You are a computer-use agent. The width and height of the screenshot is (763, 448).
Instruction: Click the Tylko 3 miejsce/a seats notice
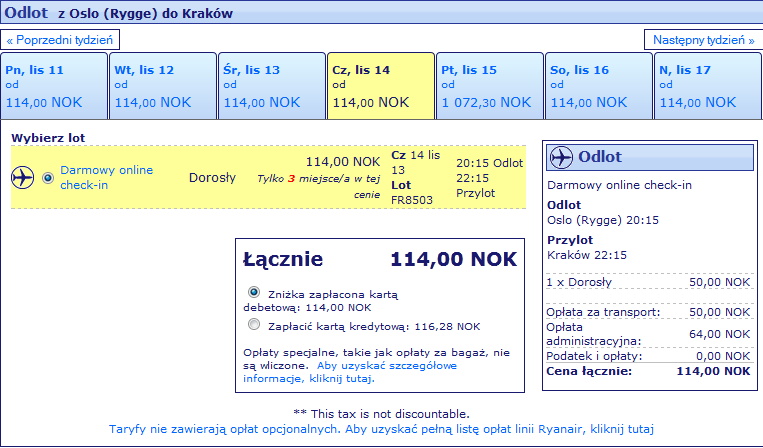[x=319, y=186]
